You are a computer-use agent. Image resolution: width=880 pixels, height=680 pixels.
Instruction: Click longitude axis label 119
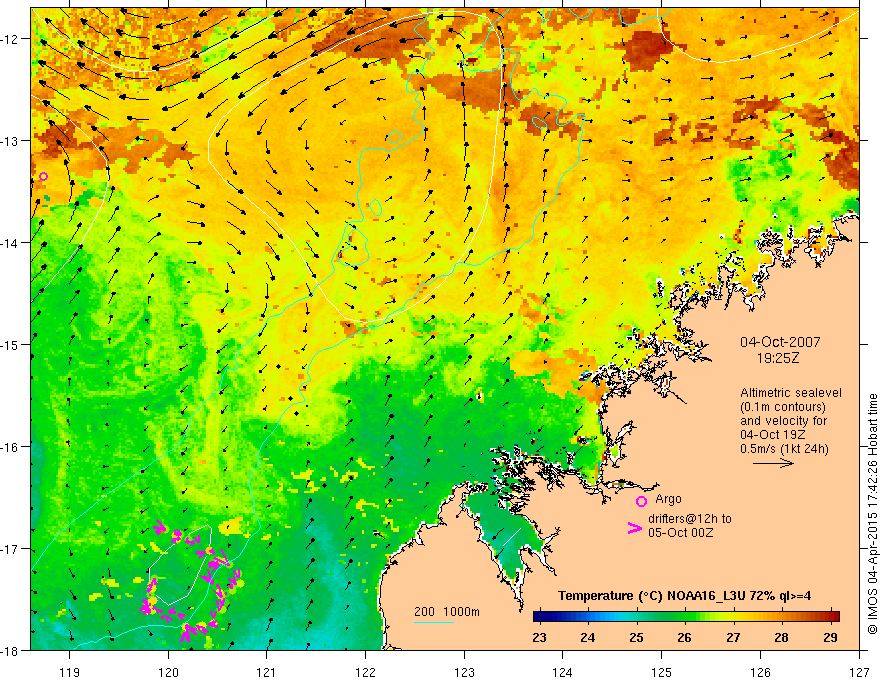tap(70, 672)
